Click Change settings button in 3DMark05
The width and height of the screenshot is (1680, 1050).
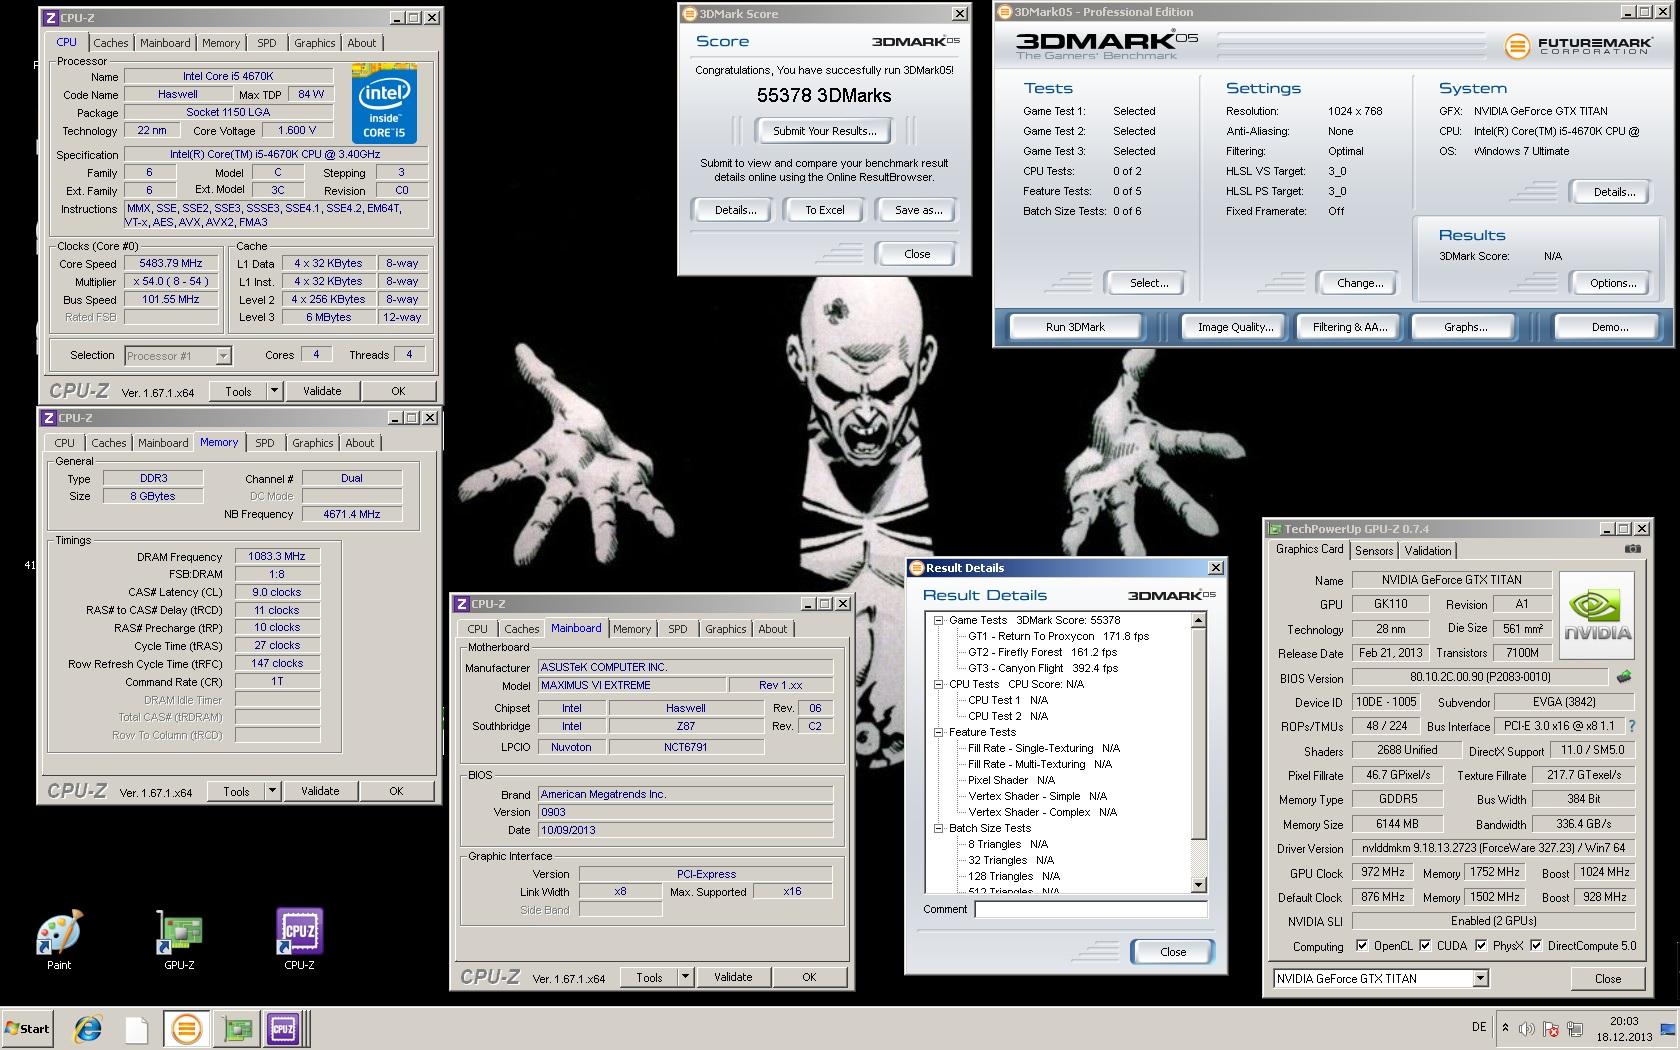(1360, 283)
